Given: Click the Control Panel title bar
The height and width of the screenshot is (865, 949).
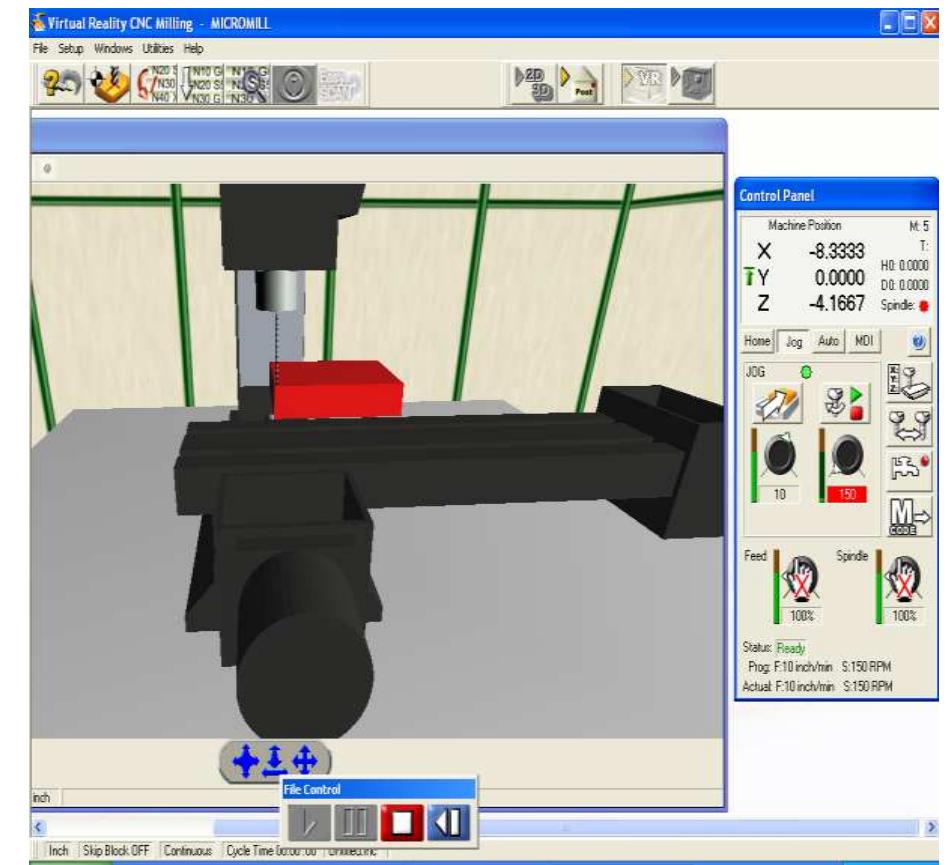Looking at the screenshot, I should (836, 196).
